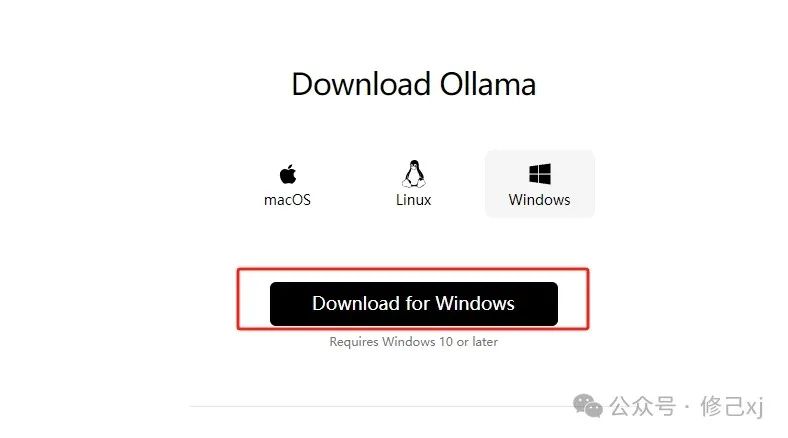The height and width of the screenshot is (438, 788).
Task: Click the word Download in the heading
Action: click(x=361, y=84)
